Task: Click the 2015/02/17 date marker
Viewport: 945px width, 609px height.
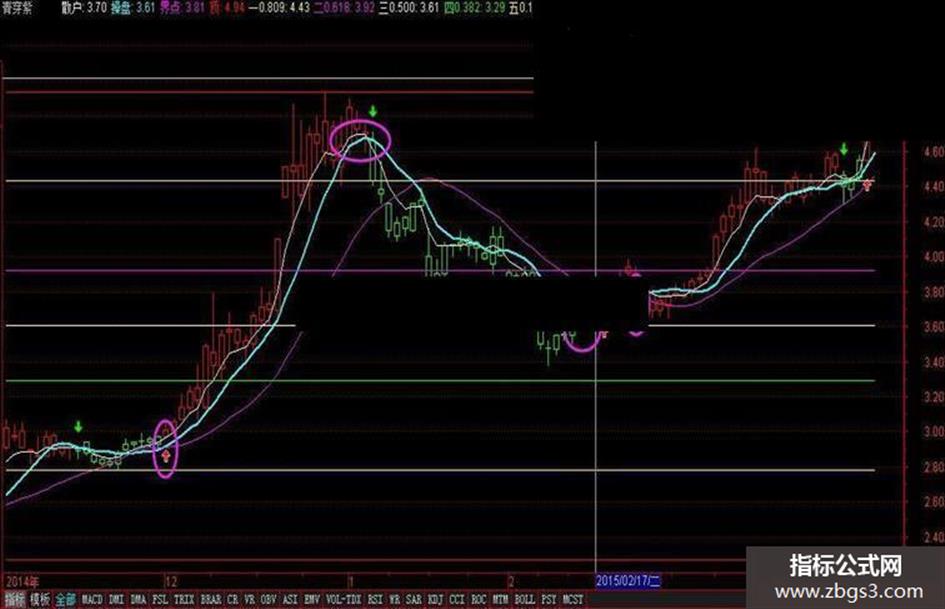Action: (628, 581)
